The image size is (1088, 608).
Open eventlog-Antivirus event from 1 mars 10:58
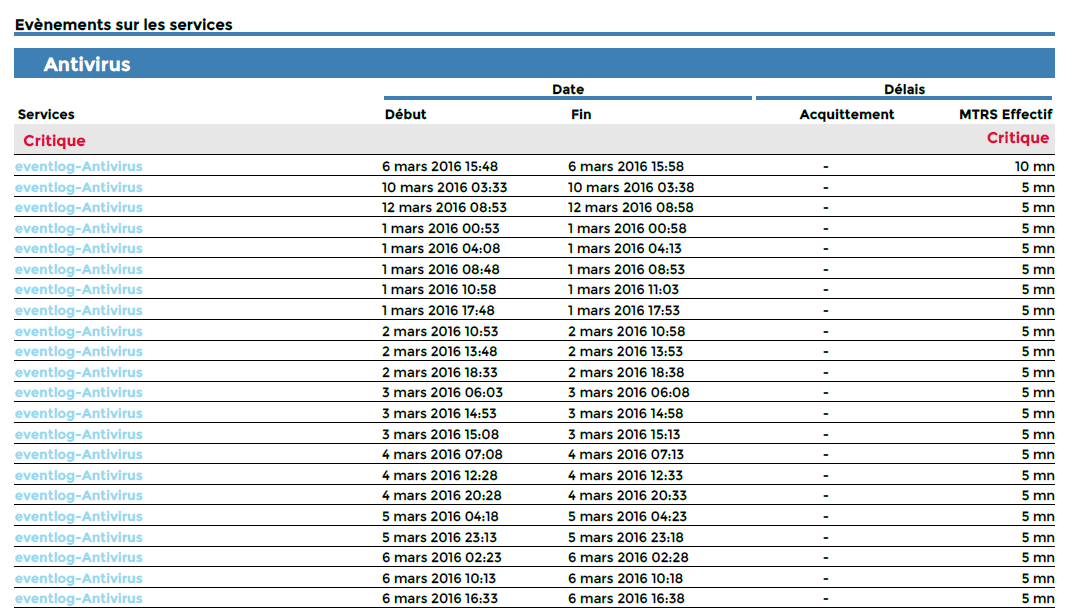point(78,289)
